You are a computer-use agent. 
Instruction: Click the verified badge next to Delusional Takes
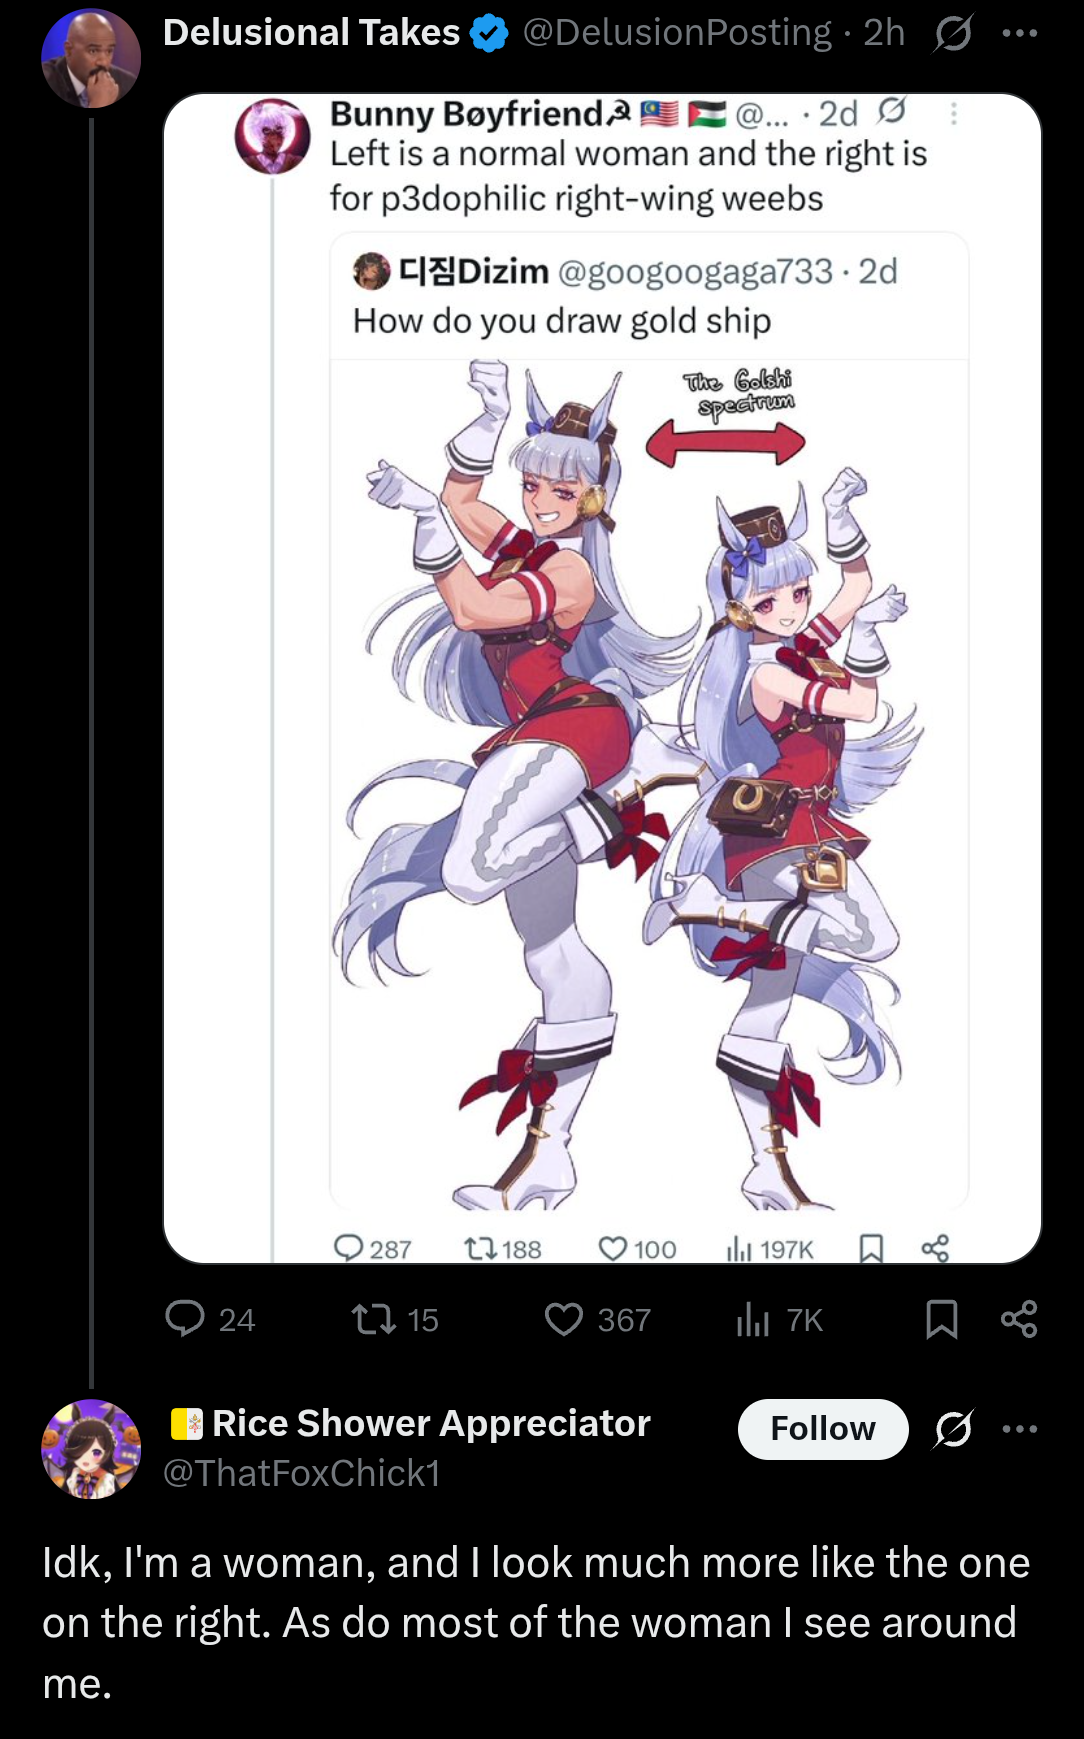point(489,34)
